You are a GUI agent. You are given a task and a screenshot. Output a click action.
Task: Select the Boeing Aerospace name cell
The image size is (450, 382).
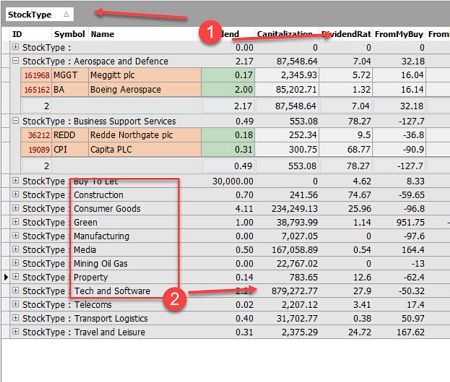145,90
